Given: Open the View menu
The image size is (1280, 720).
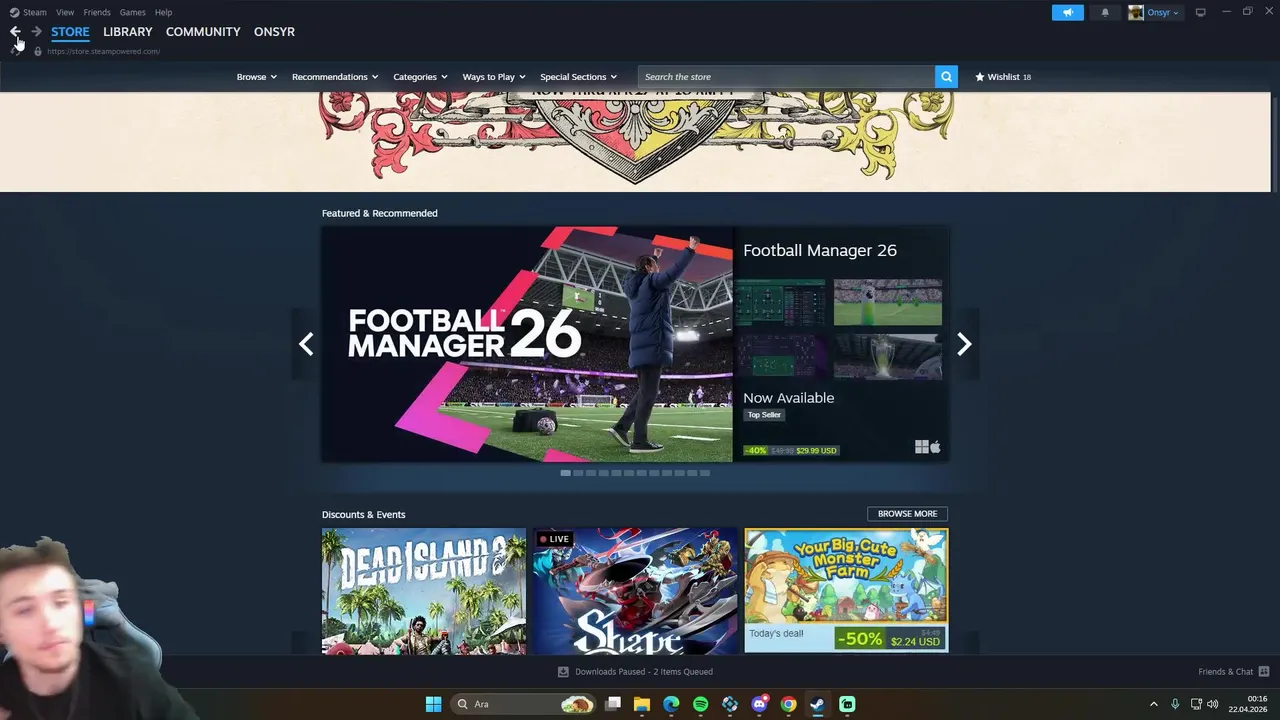Looking at the screenshot, I should point(65,12).
